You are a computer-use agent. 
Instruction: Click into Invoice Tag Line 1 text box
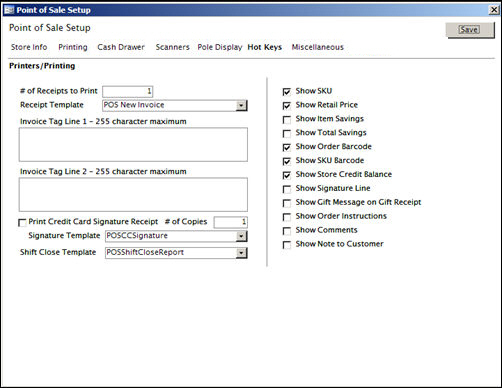[133, 145]
